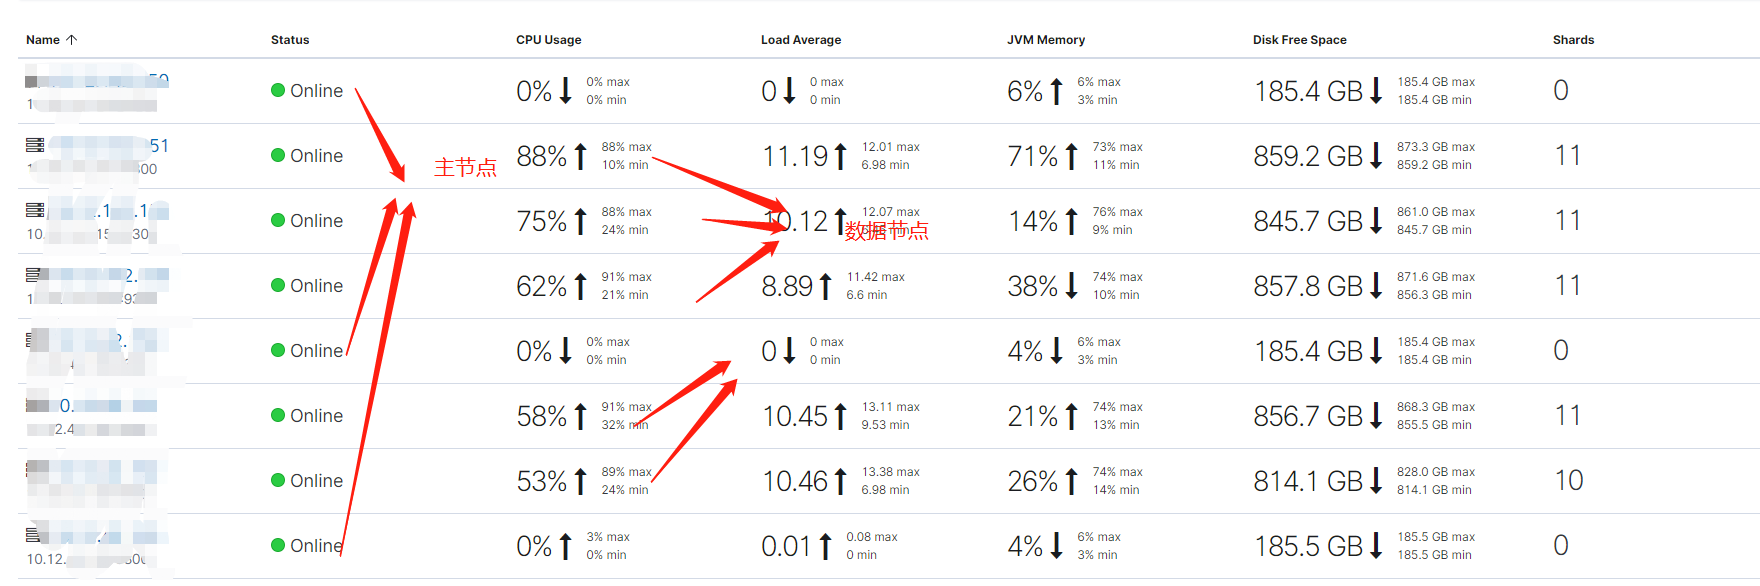1760x586 pixels.
Task: Click the '13.11 max' load label
Action: point(891,407)
